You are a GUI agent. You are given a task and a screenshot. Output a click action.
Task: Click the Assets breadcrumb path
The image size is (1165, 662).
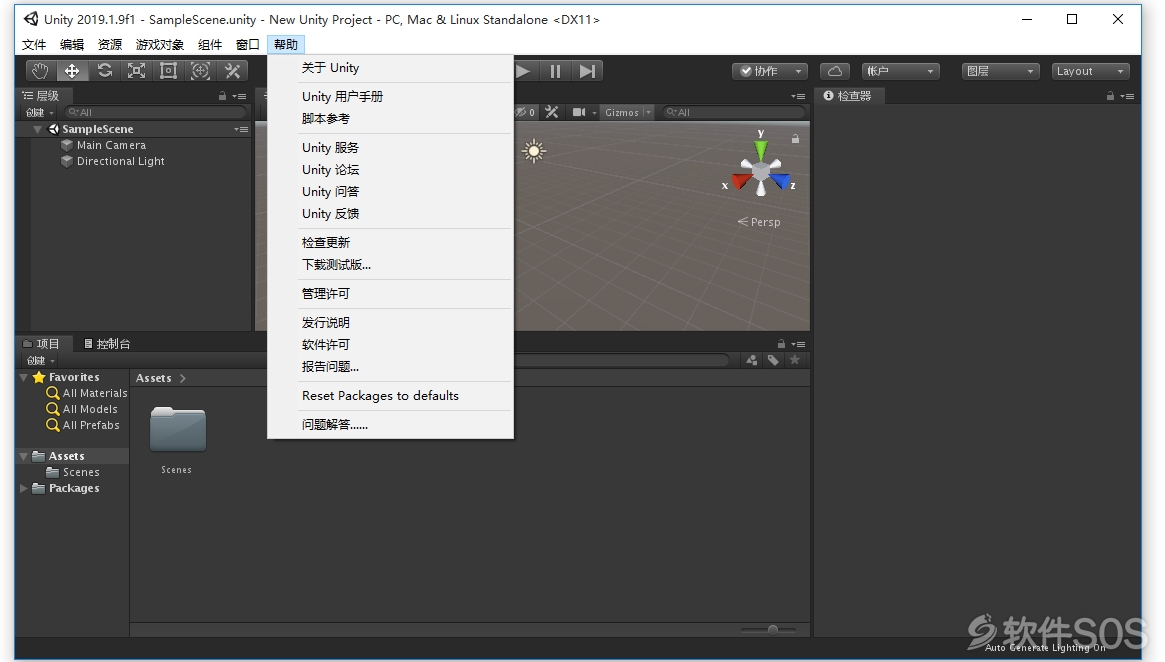pos(154,378)
